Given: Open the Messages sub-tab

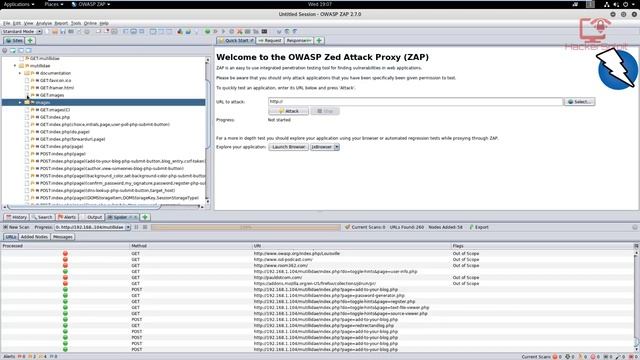Looking at the screenshot, I should (62, 237).
